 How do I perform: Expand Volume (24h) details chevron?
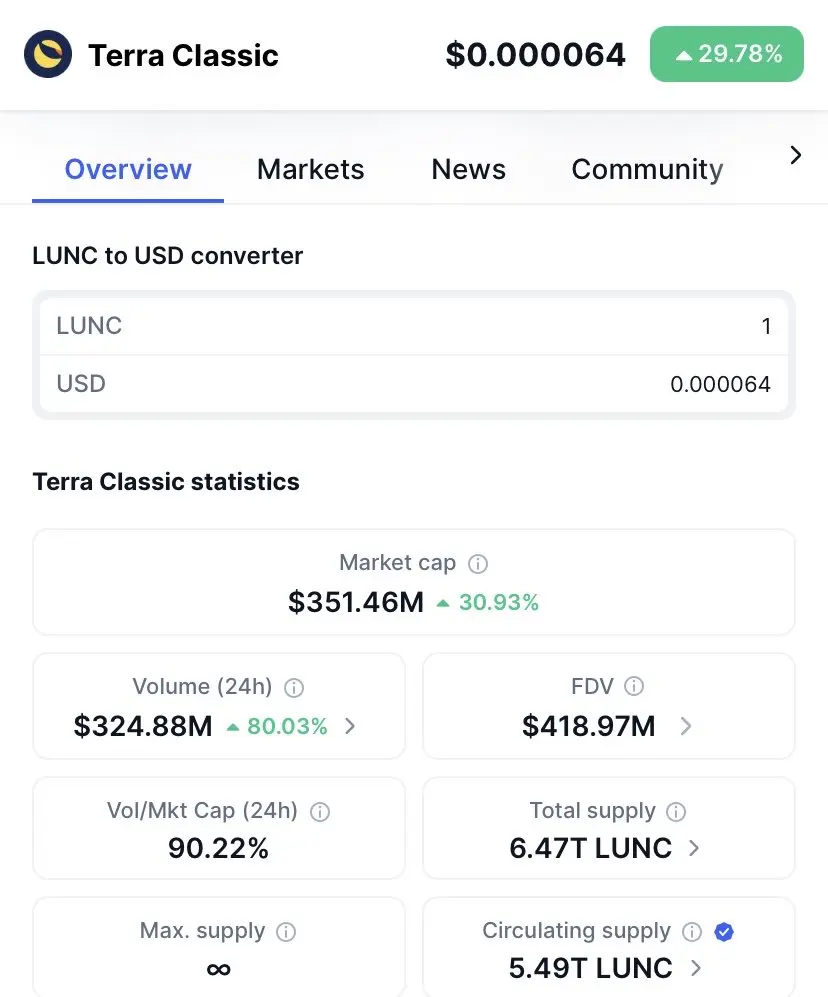point(350,725)
